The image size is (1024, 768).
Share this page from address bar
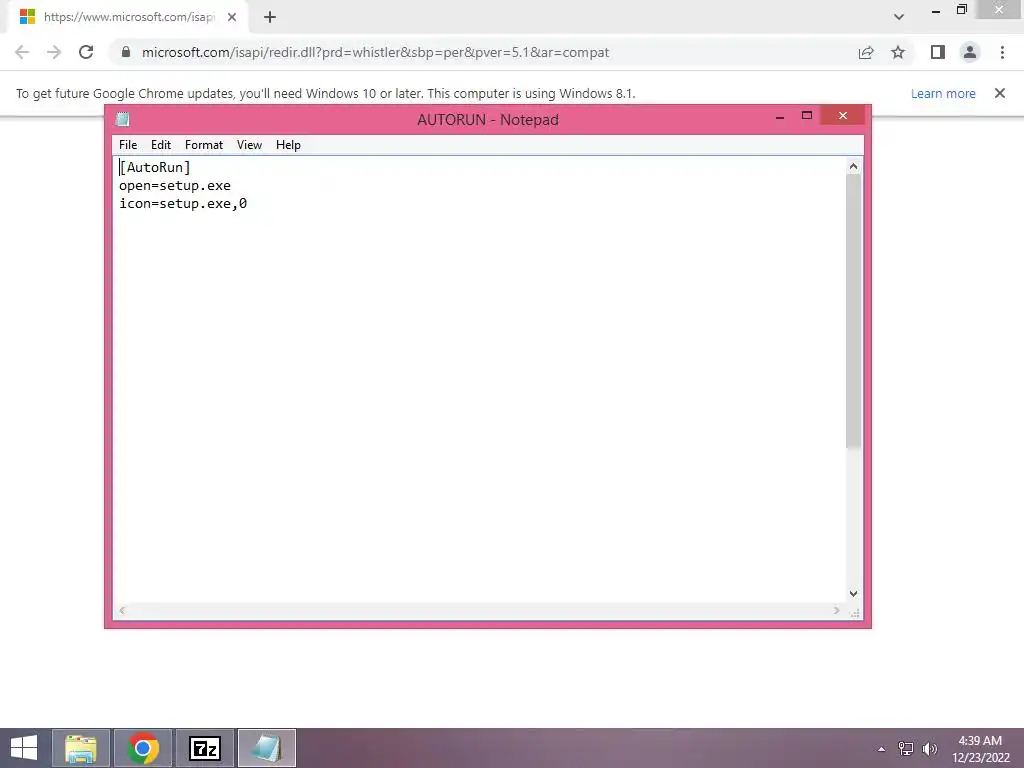[x=866, y=52]
